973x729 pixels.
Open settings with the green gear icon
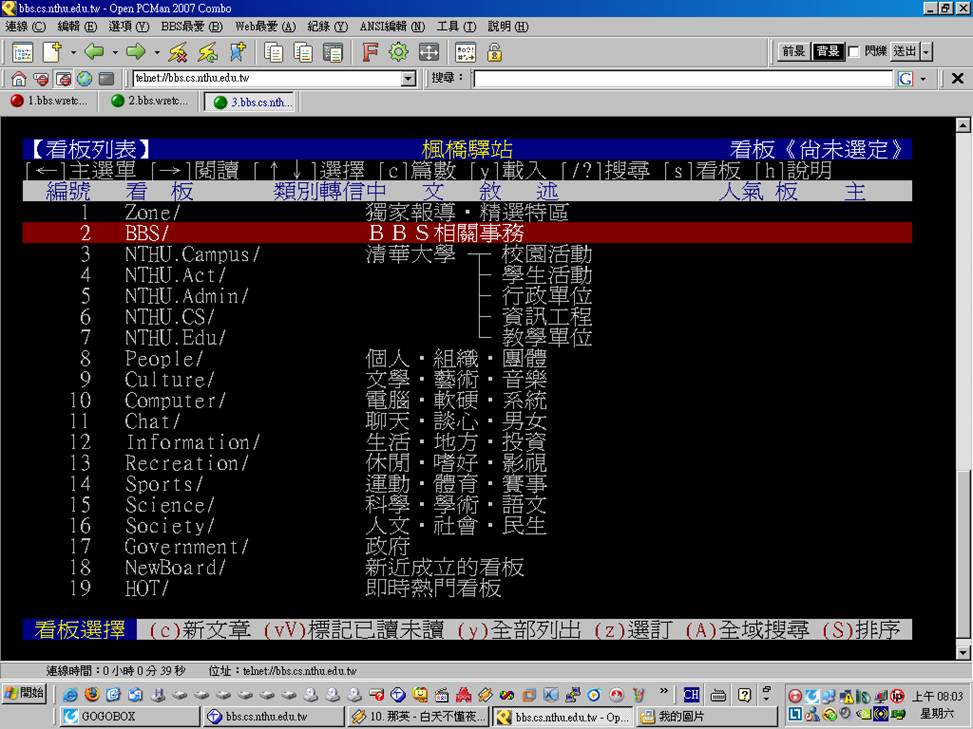398,52
